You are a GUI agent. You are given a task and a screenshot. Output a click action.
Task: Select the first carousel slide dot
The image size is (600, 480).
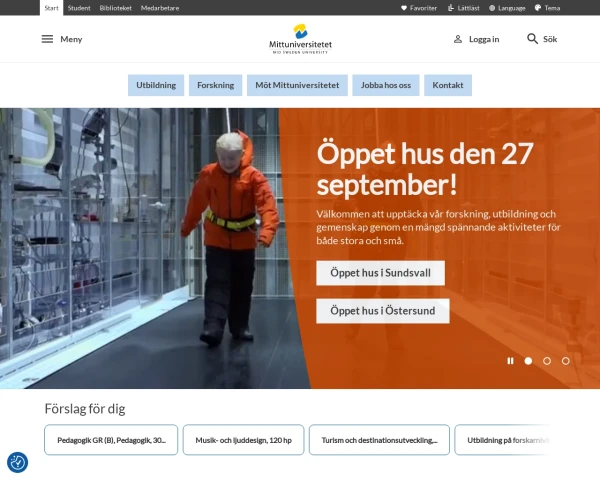(528, 361)
